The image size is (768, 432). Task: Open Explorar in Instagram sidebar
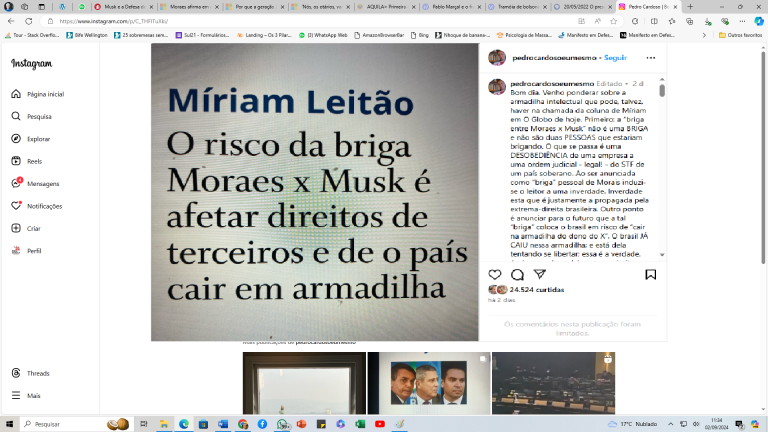[x=39, y=139]
